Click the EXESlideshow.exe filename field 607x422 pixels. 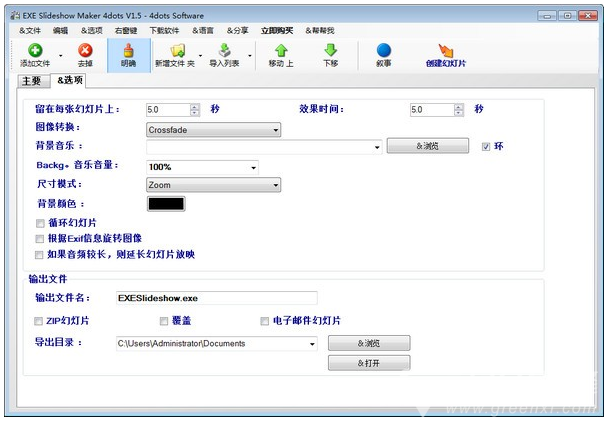[216, 298]
